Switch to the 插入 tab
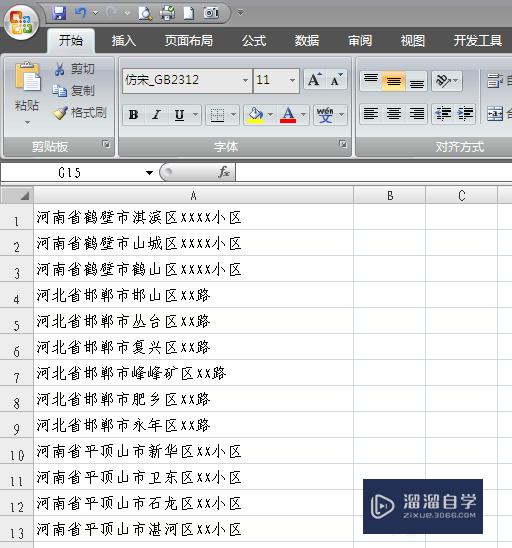This screenshot has height=548, width=512. click(x=123, y=41)
